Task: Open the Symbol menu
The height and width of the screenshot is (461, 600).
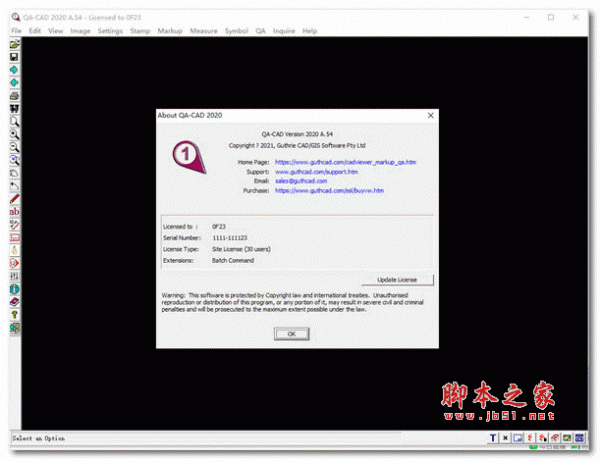Action: pyautogui.click(x=236, y=31)
